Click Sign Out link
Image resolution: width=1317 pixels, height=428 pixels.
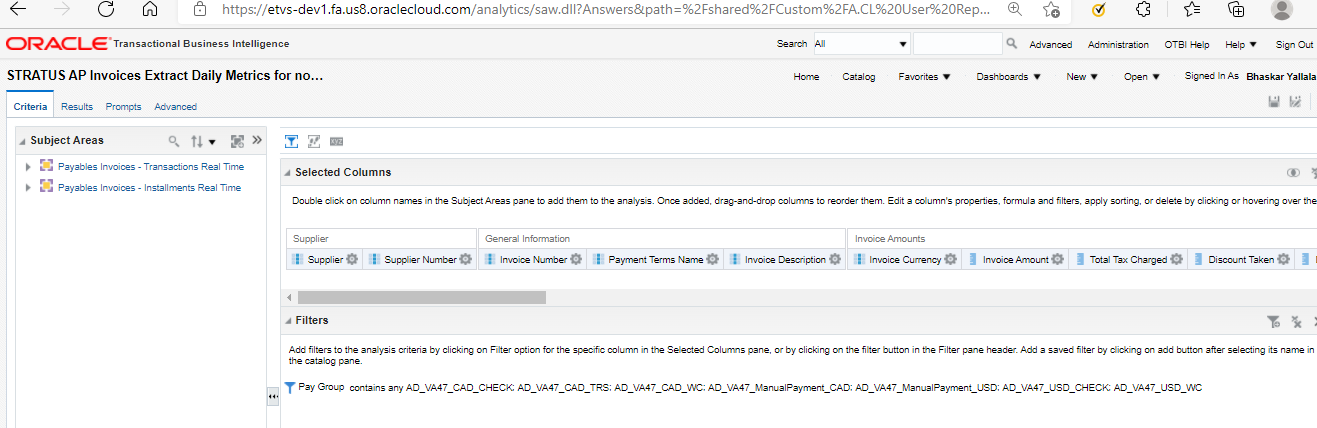click(1294, 44)
